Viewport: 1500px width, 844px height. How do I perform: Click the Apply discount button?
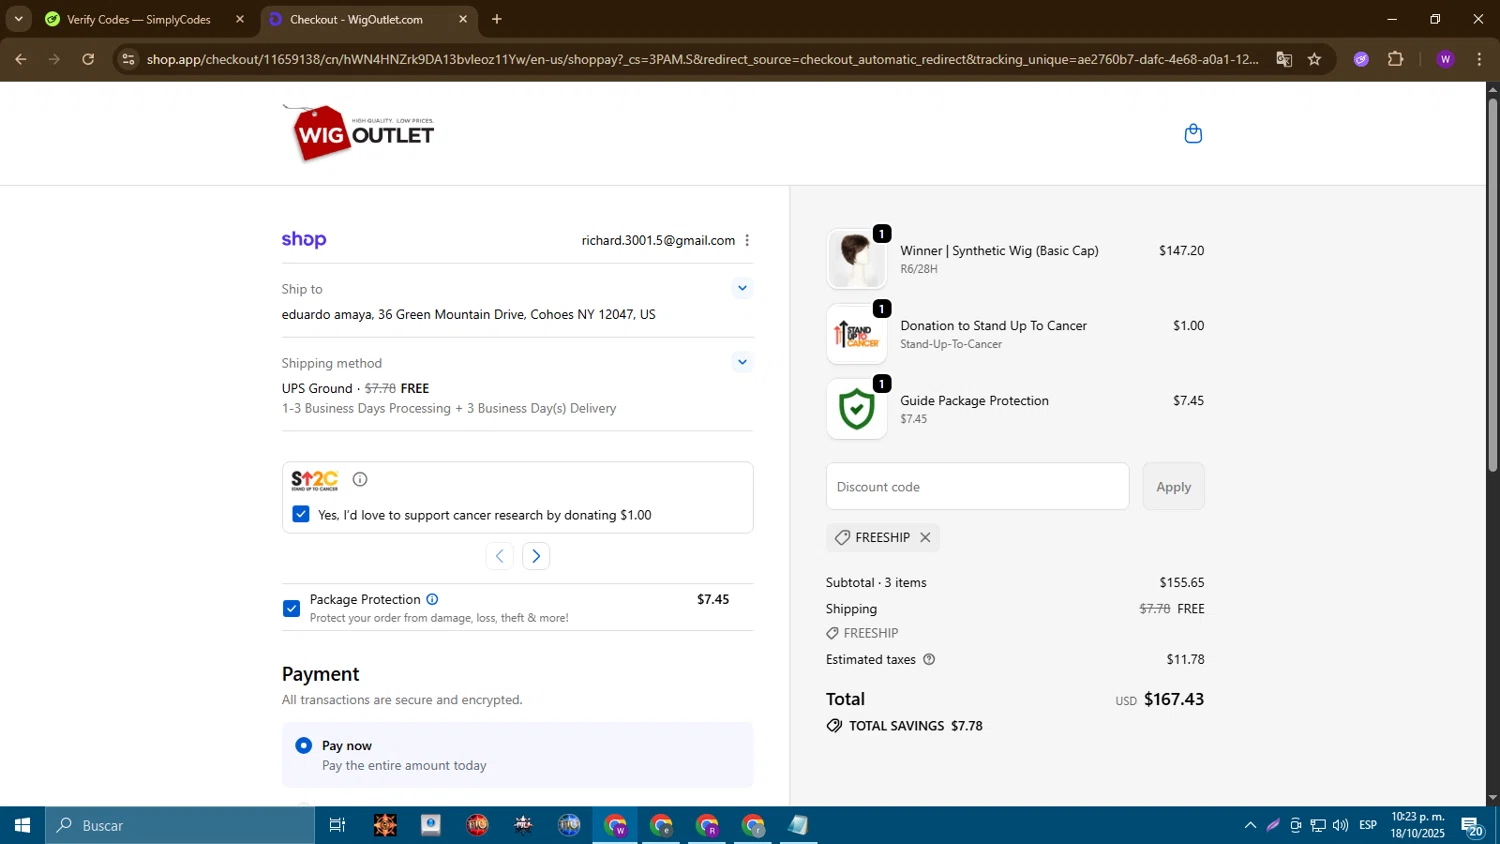[1174, 487]
